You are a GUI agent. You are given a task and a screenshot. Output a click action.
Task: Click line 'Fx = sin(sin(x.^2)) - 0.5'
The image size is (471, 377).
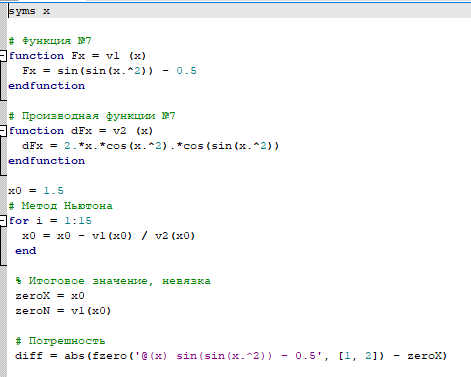click(x=109, y=71)
